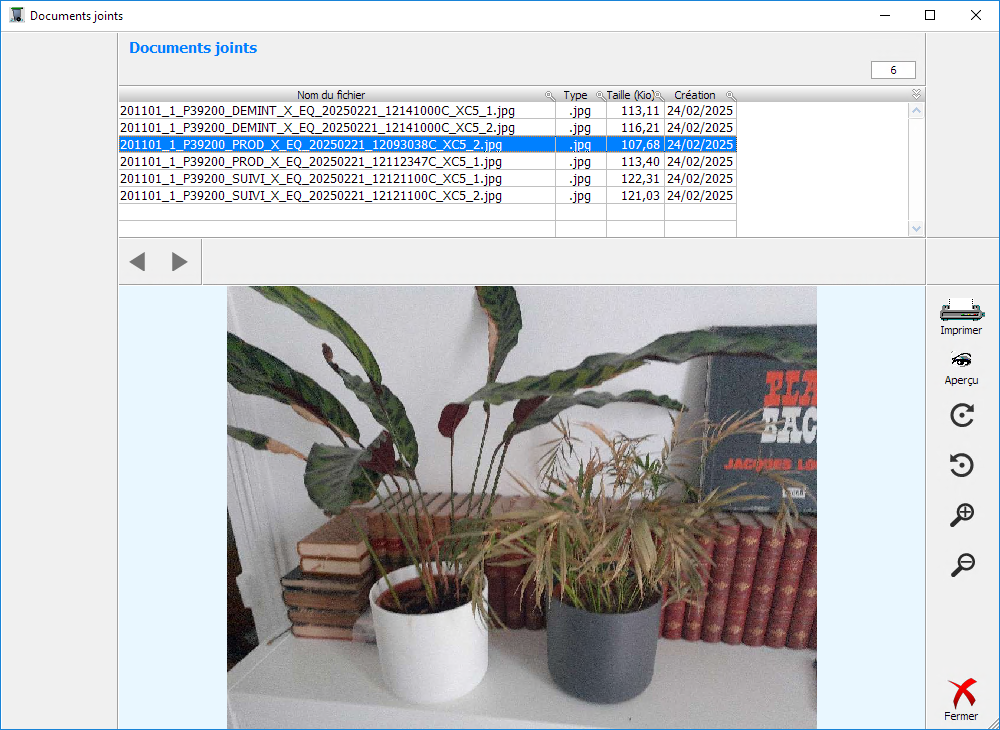The image size is (1000, 730).
Task: Zoom out with the magnifier minus icon
Action: [961, 565]
